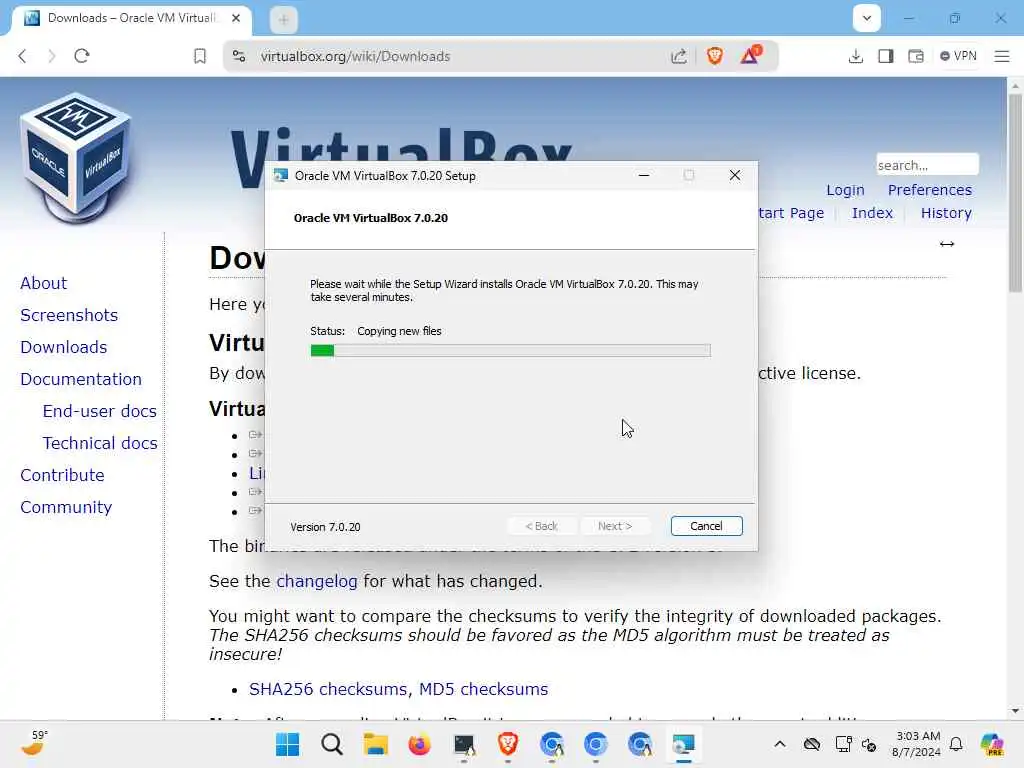This screenshot has height=768, width=1024.
Task: Open Community in the sidebar
Action: click(x=66, y=507)
